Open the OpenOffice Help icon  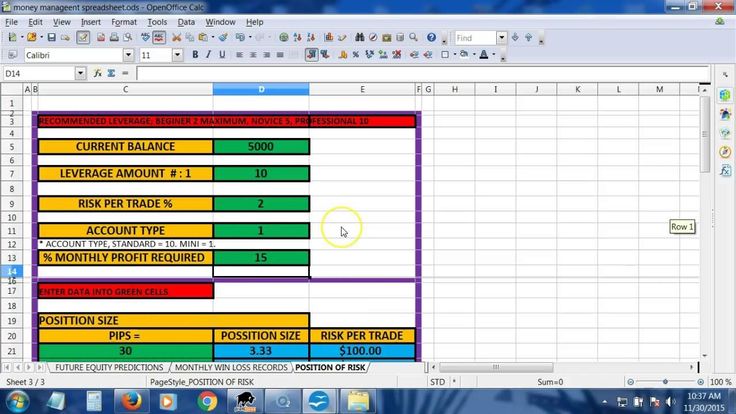[432, 38]
